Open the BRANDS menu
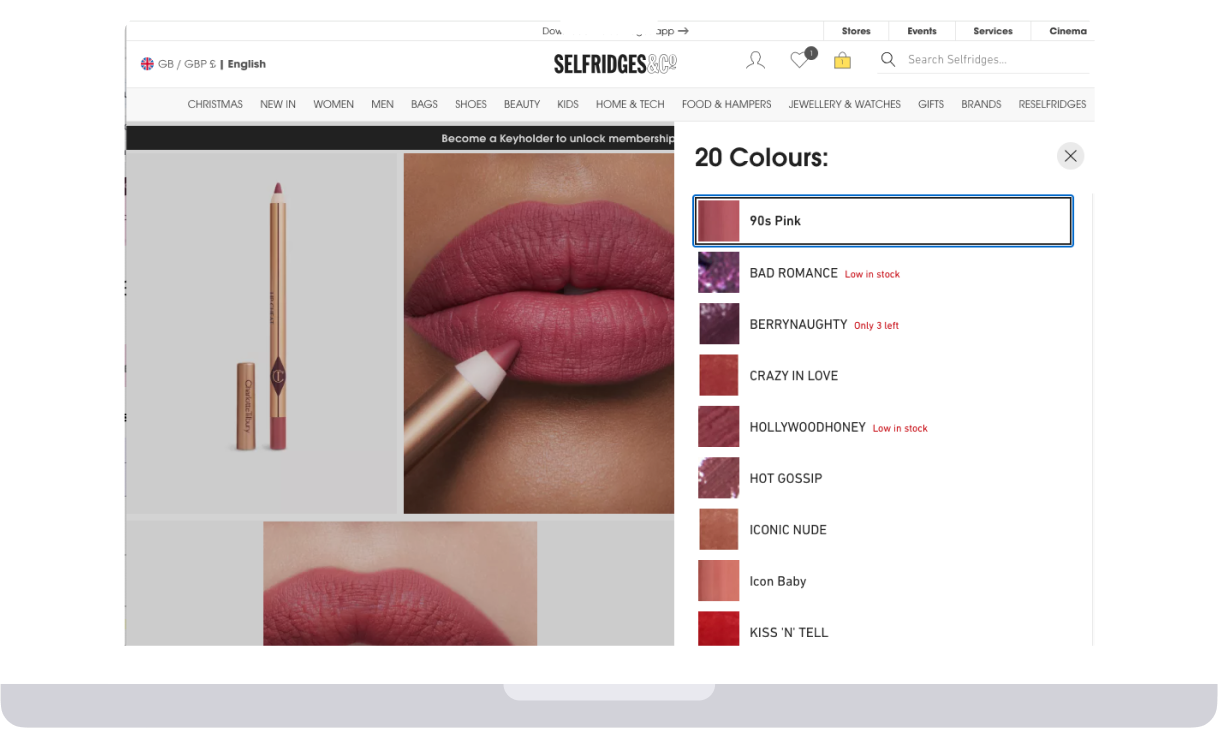This screenshot has width=1218, height=735. coord(981,104)
